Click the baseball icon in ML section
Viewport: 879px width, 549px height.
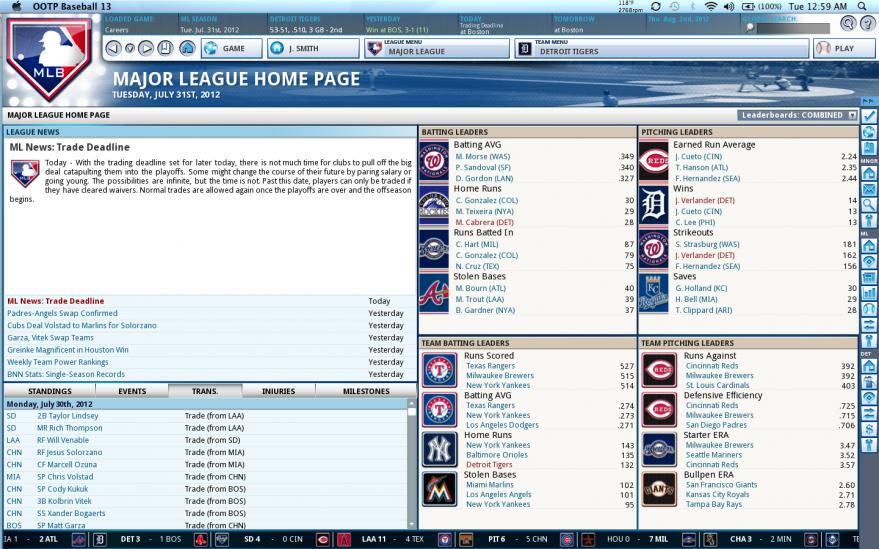[x=868, y=308]
